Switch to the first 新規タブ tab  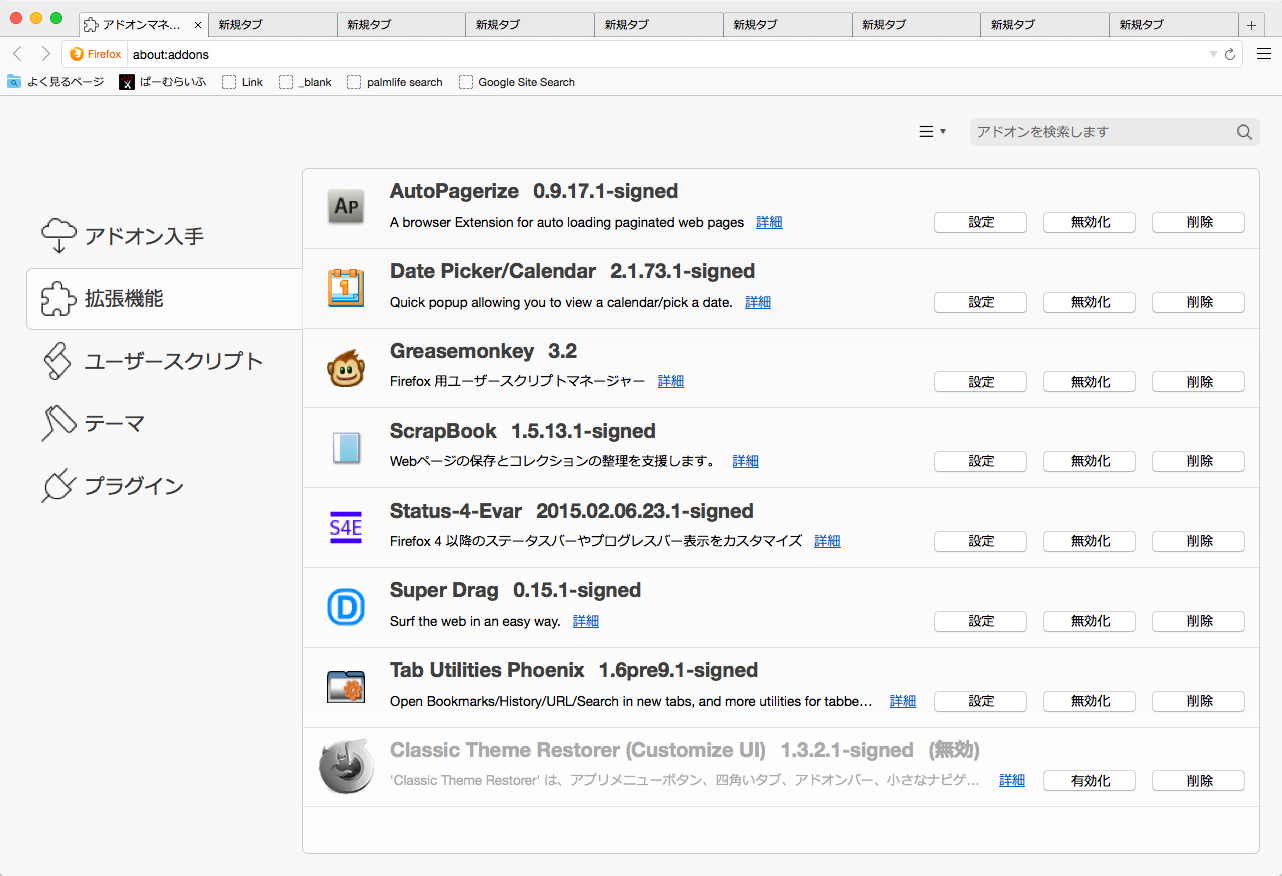272,25
